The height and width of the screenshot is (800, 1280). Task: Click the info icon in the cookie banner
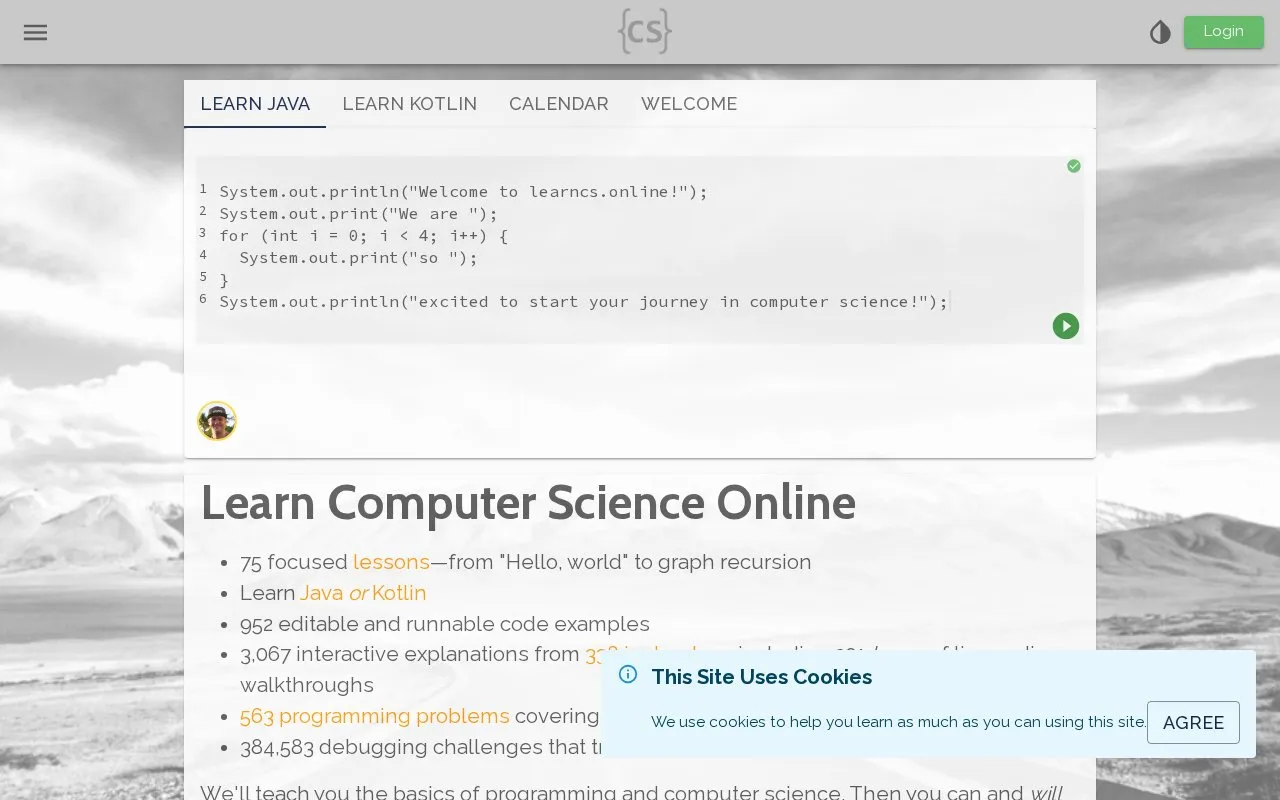point(628,674)
